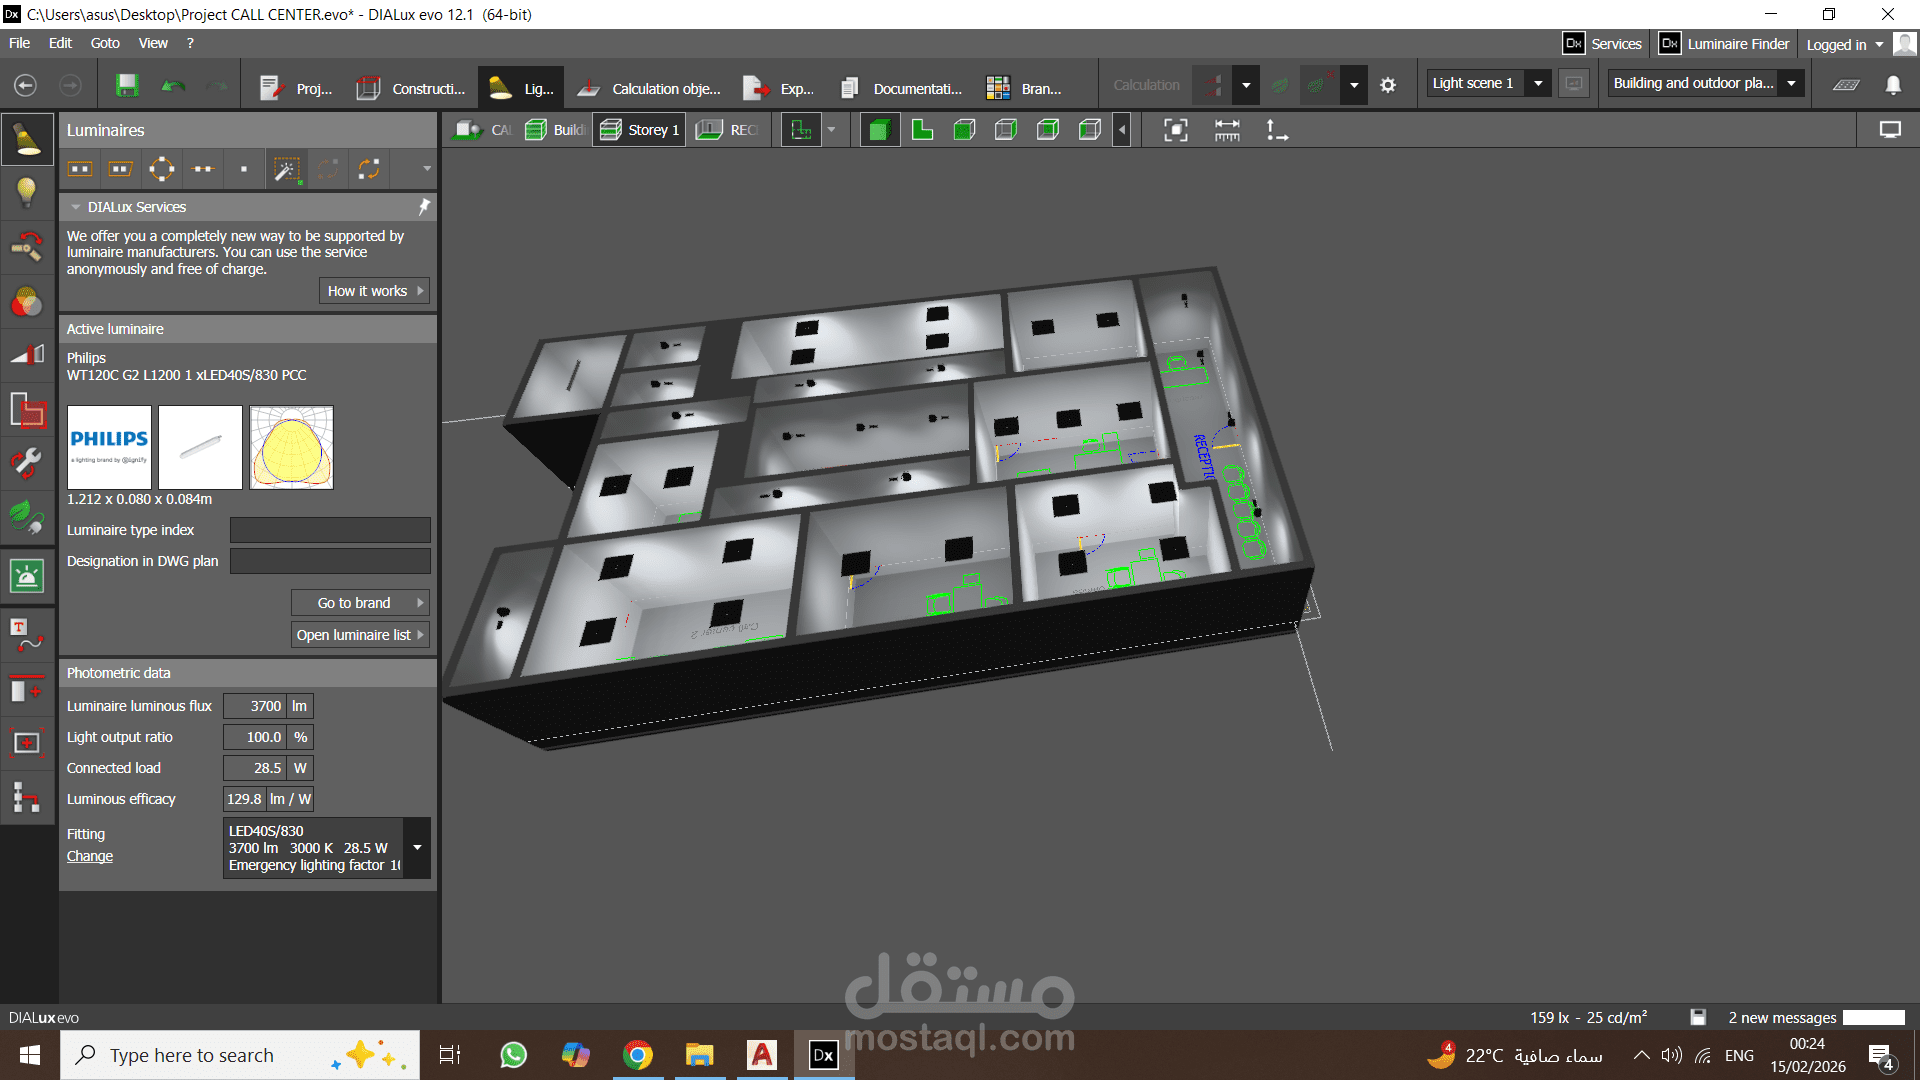Collapse the DIALux Services section
Viewport: 1920px width, 1080px height.
76,207
